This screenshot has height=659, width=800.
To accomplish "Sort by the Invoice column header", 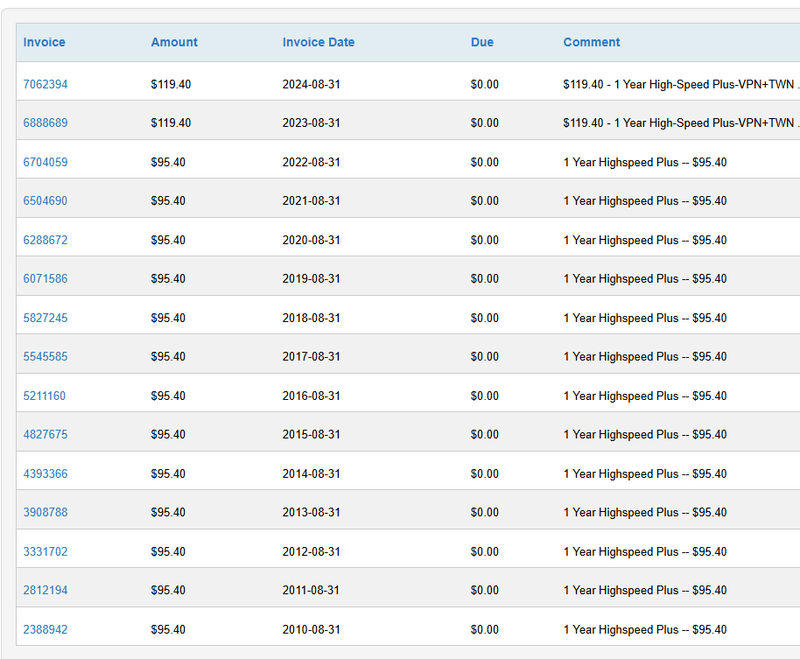I will tap(44, 42).
